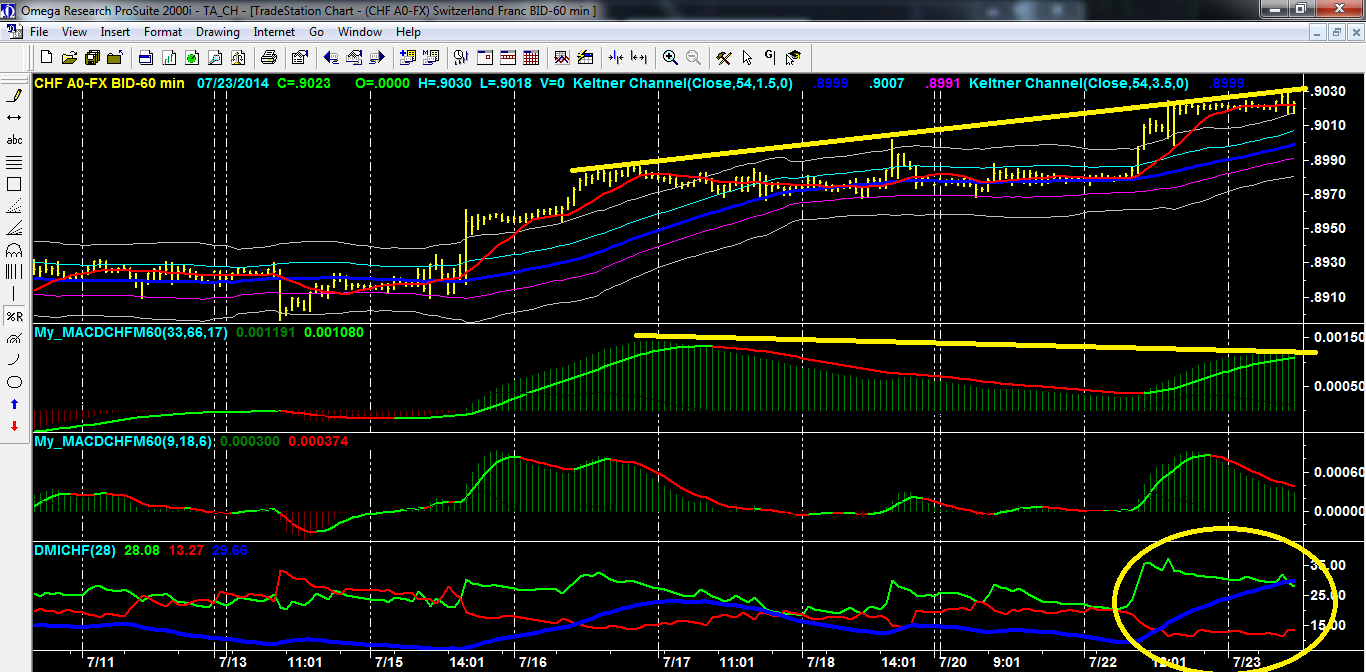Restore down the inner chart window
This screenshot has width=1366, height=672.
(1334, 32)
